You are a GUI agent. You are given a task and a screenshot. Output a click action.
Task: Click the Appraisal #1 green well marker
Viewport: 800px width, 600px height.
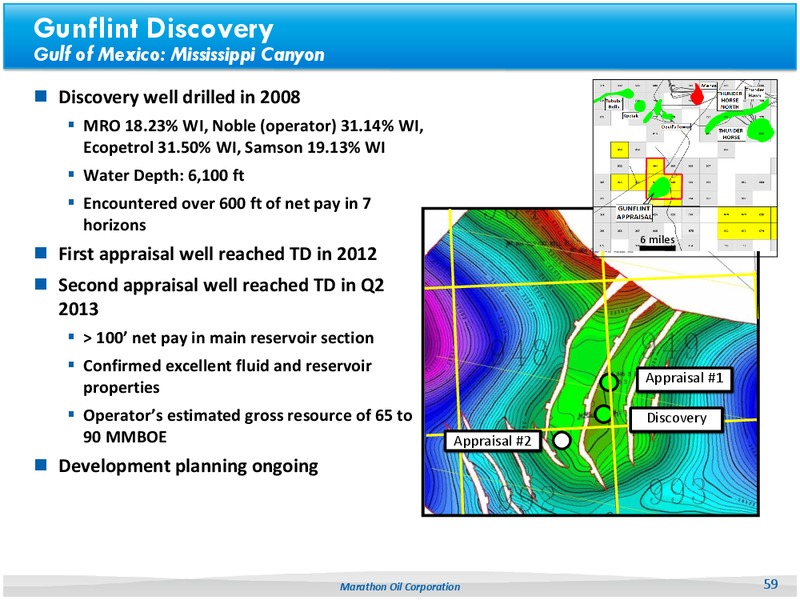click(608, 382)
